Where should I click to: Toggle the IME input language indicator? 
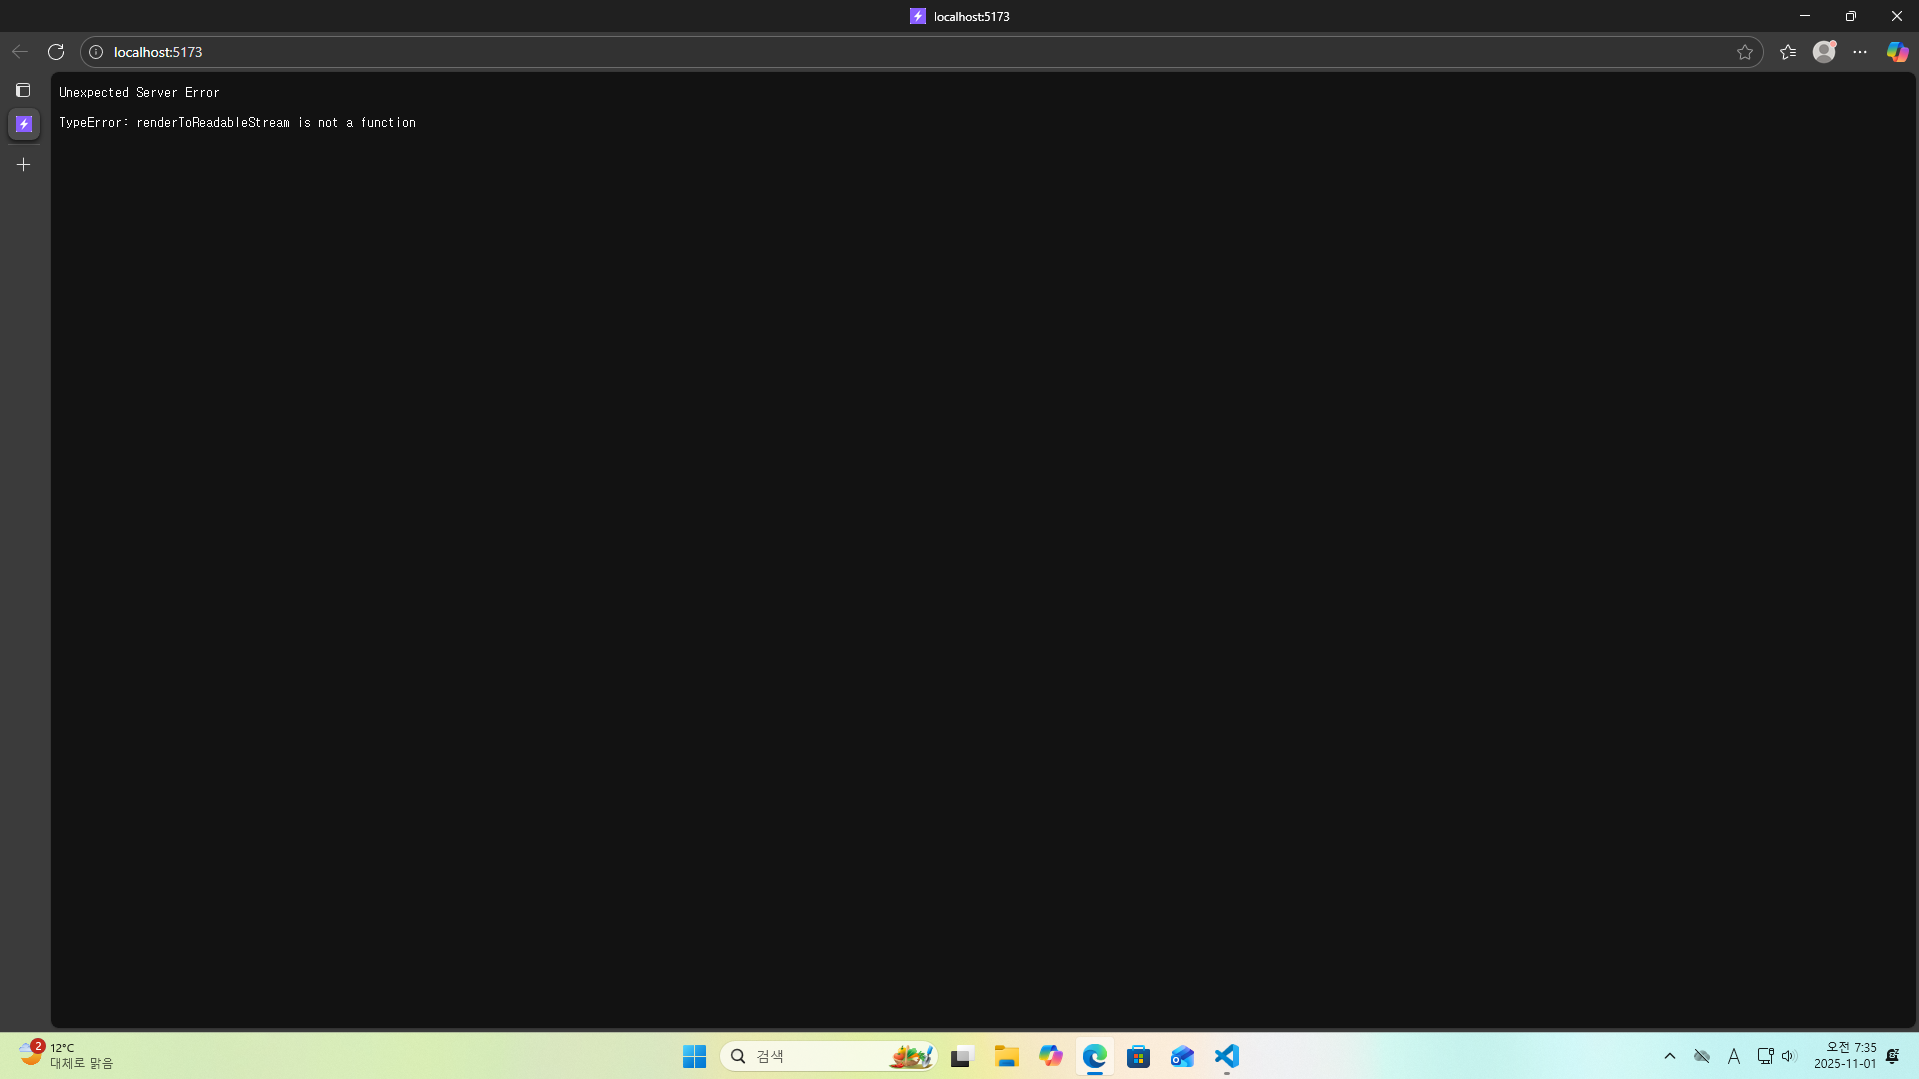1734,1056
